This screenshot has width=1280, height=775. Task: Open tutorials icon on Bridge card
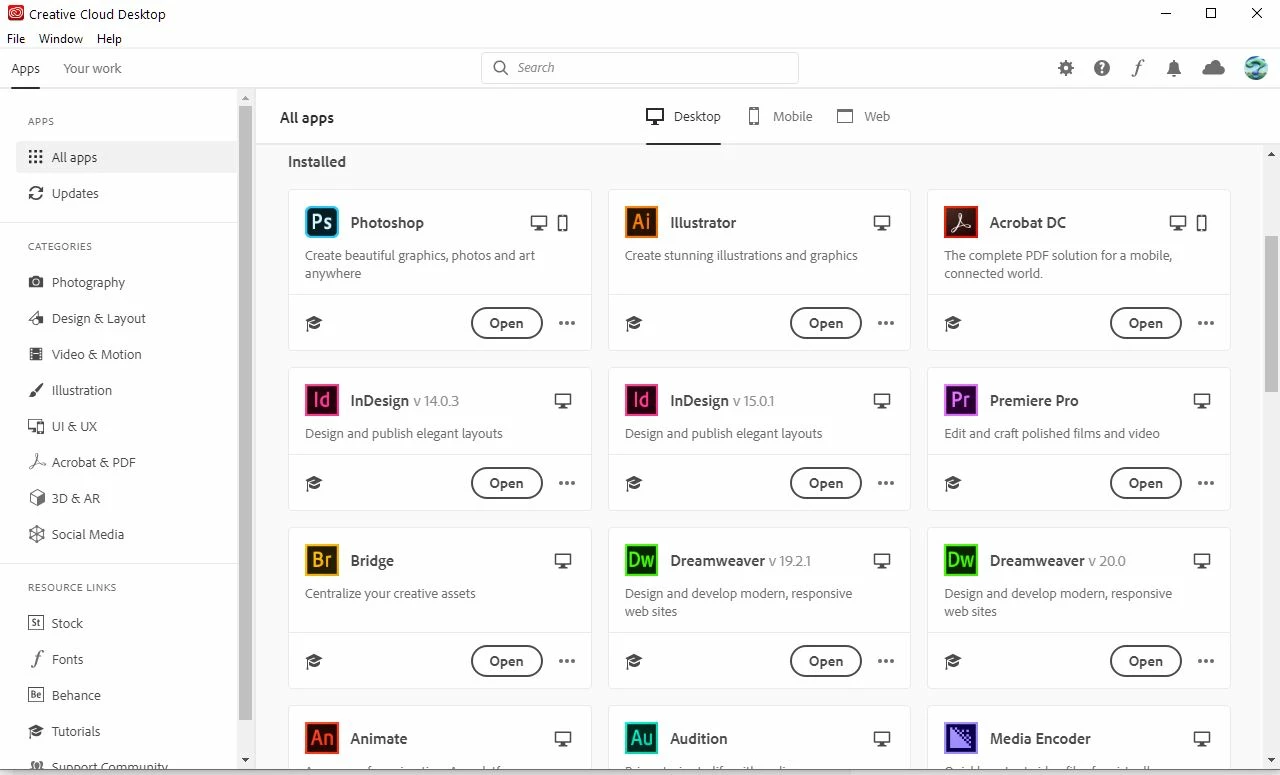(x=314, y=661)
